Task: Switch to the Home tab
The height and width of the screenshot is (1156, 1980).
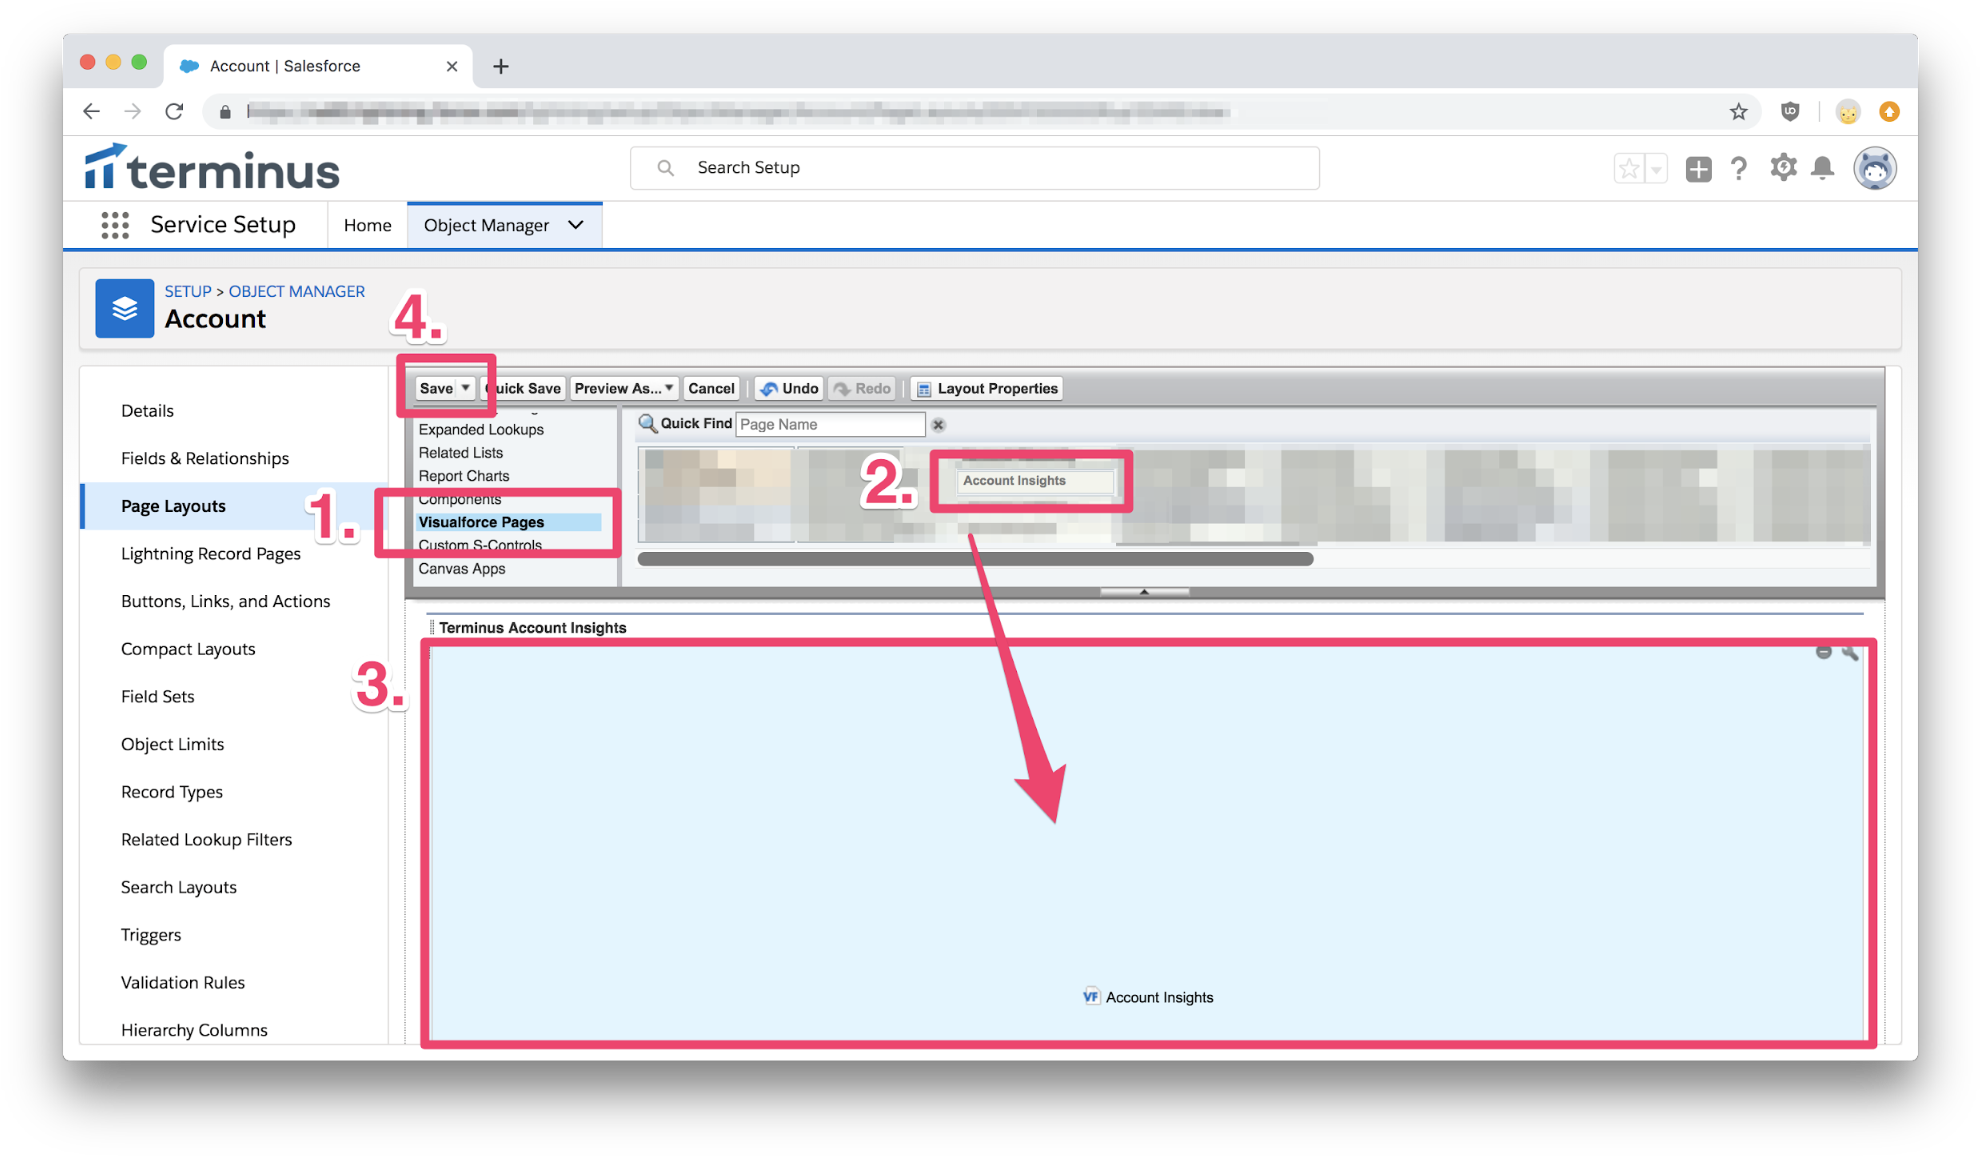Action: [x=367, y=225]
